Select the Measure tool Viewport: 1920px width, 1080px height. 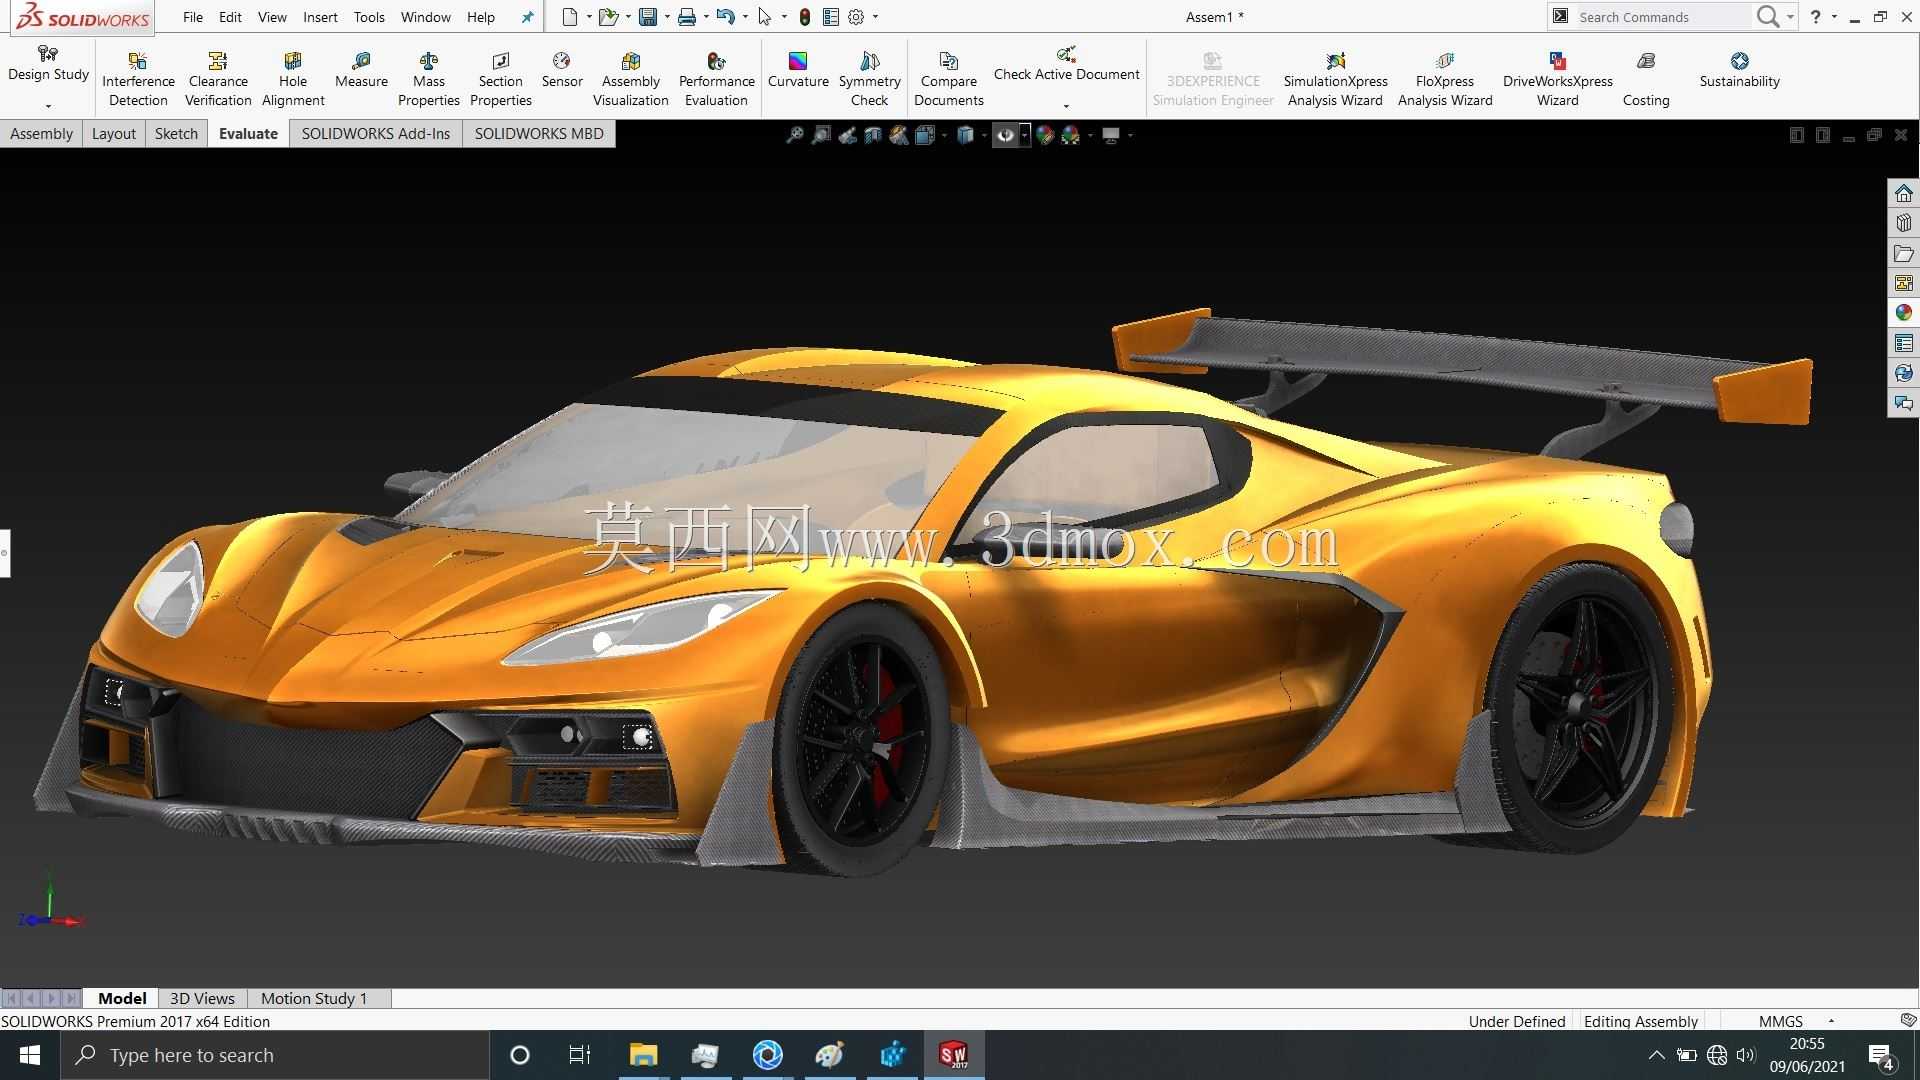coord(361,70)
